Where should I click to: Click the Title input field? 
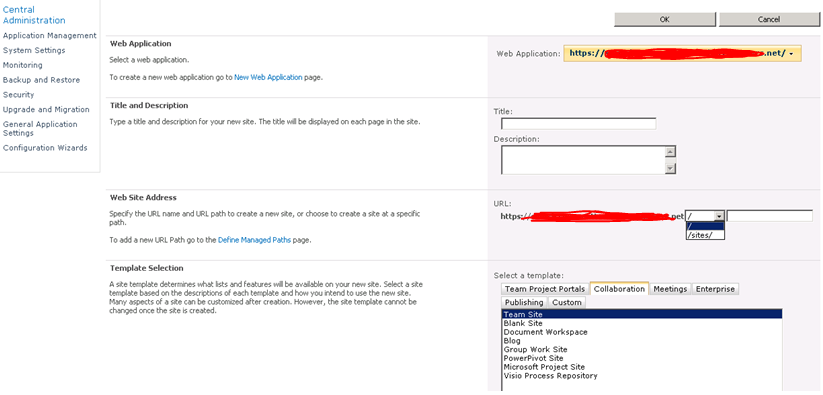pos(578,124)
